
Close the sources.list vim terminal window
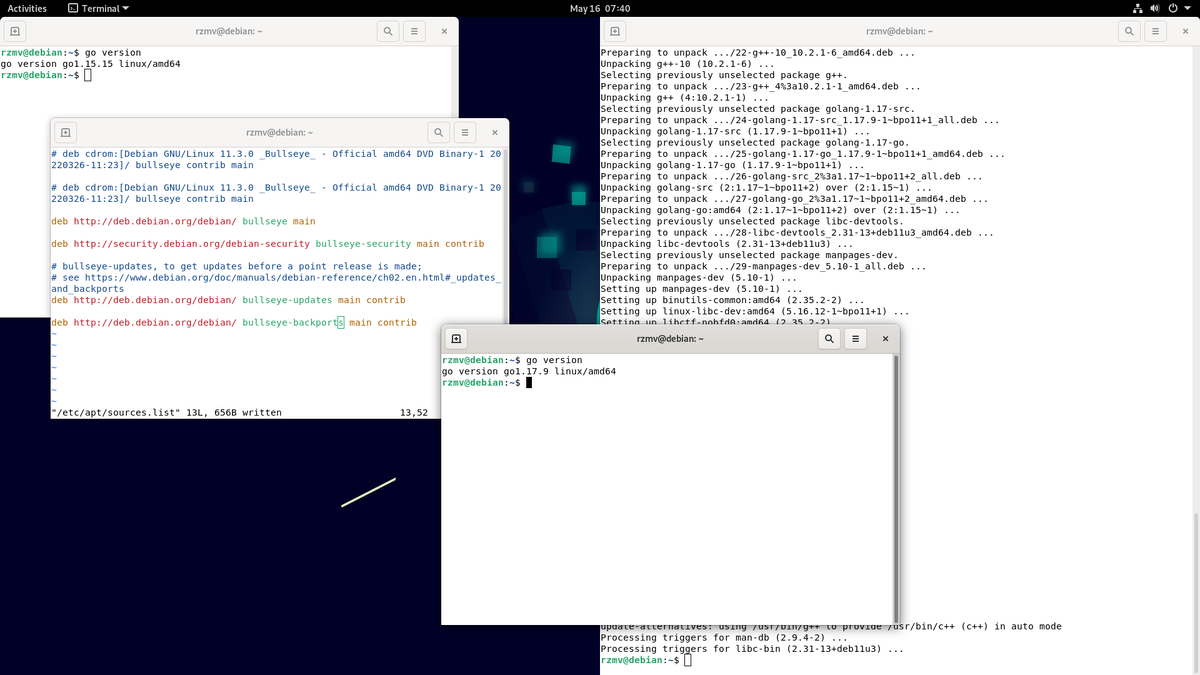click(x=494, y=132)
